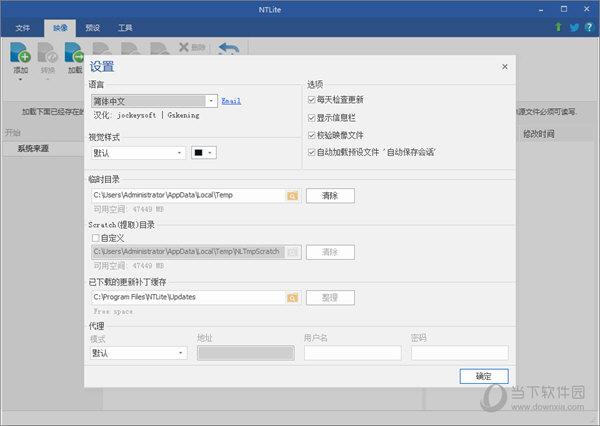Click the Email link
The width and height of the screenshot is (600, 426).
point(231,101)
